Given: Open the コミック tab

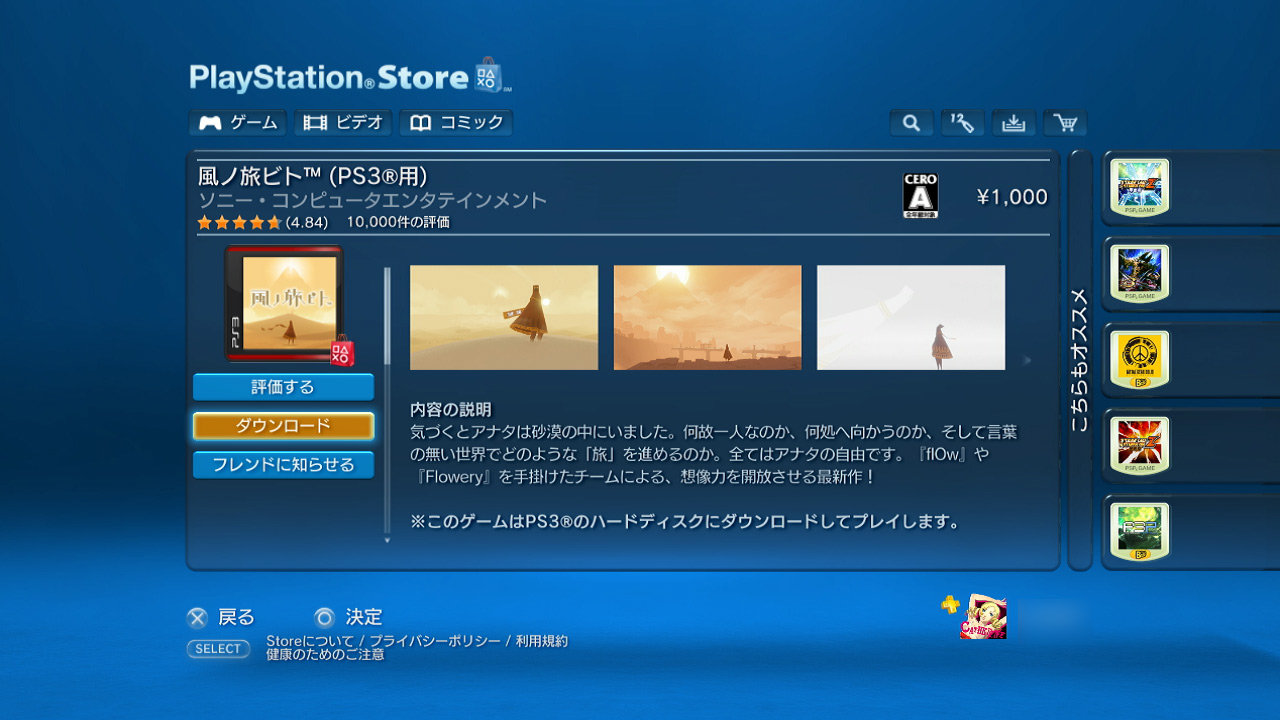Looking at the screenshot, I should click(456, 123).
